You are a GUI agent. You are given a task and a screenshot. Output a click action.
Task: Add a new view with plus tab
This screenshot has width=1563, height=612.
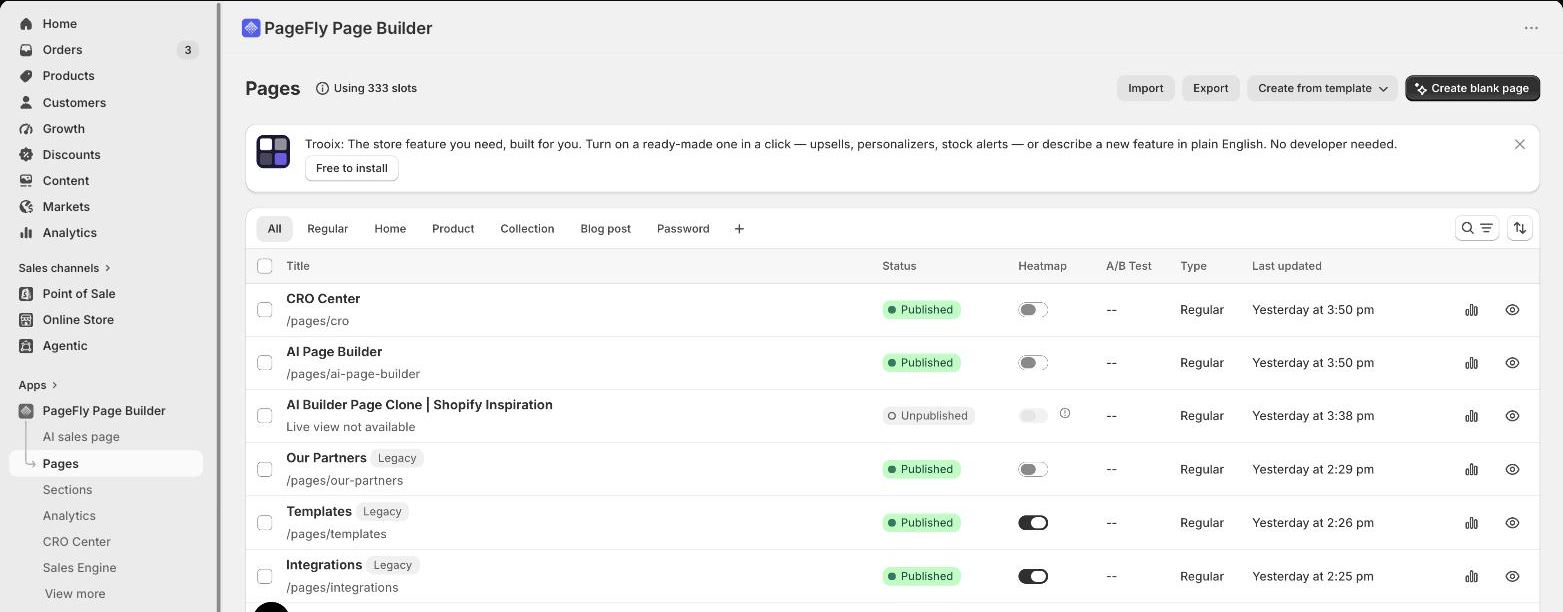click(739, 229)
